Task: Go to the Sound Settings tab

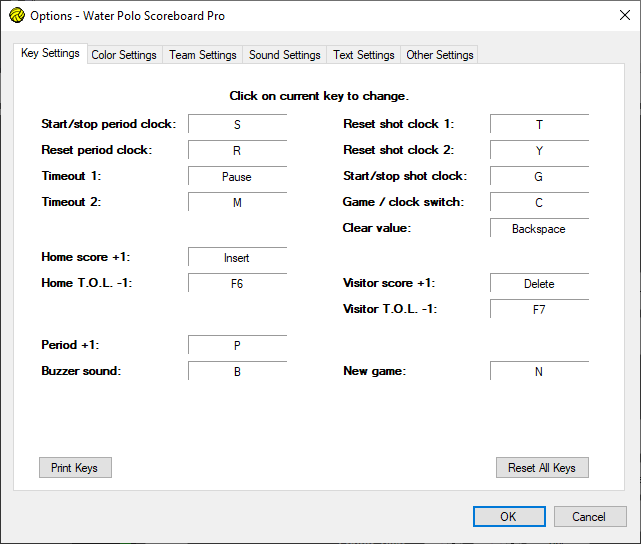Action: (x=285, y=55)
